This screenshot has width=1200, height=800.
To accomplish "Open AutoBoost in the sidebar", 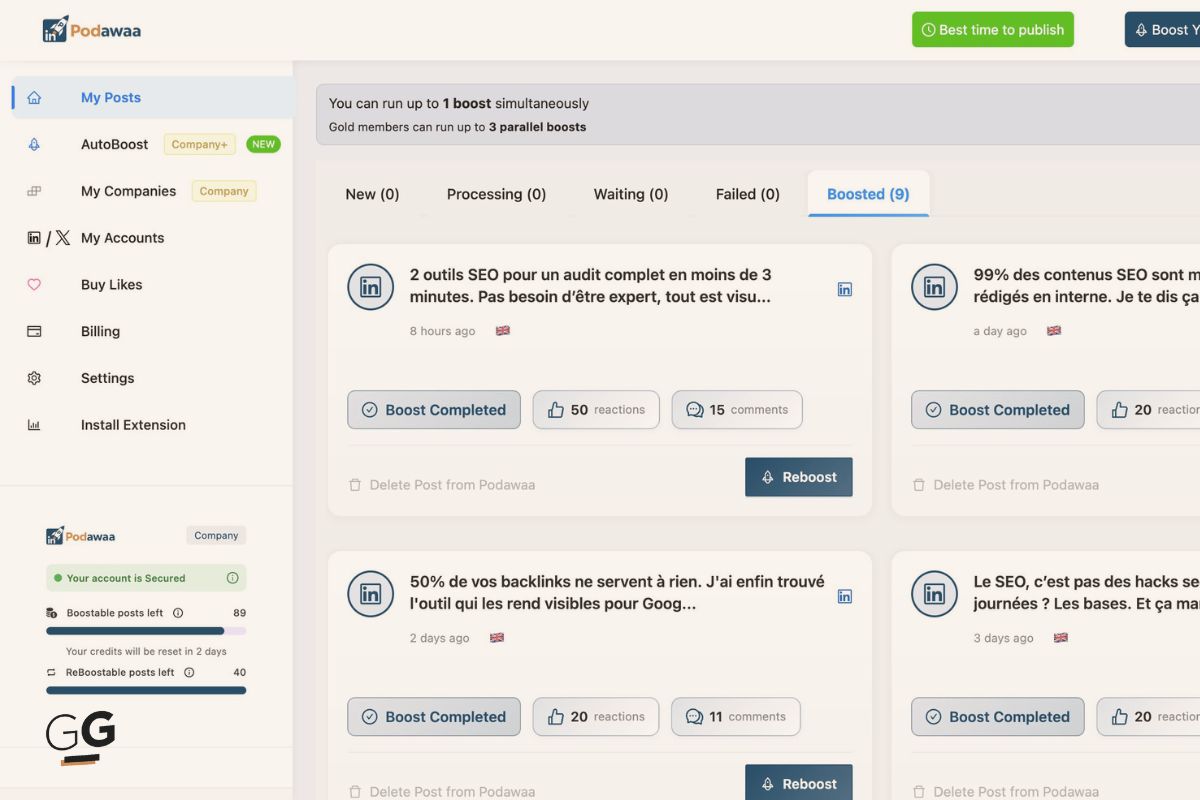I will coord(114,144).
